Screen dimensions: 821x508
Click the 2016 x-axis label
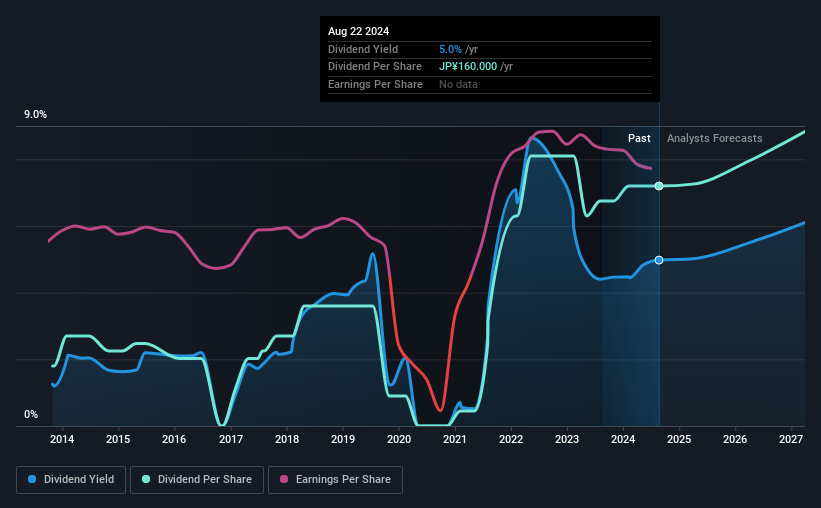[174, 439]
